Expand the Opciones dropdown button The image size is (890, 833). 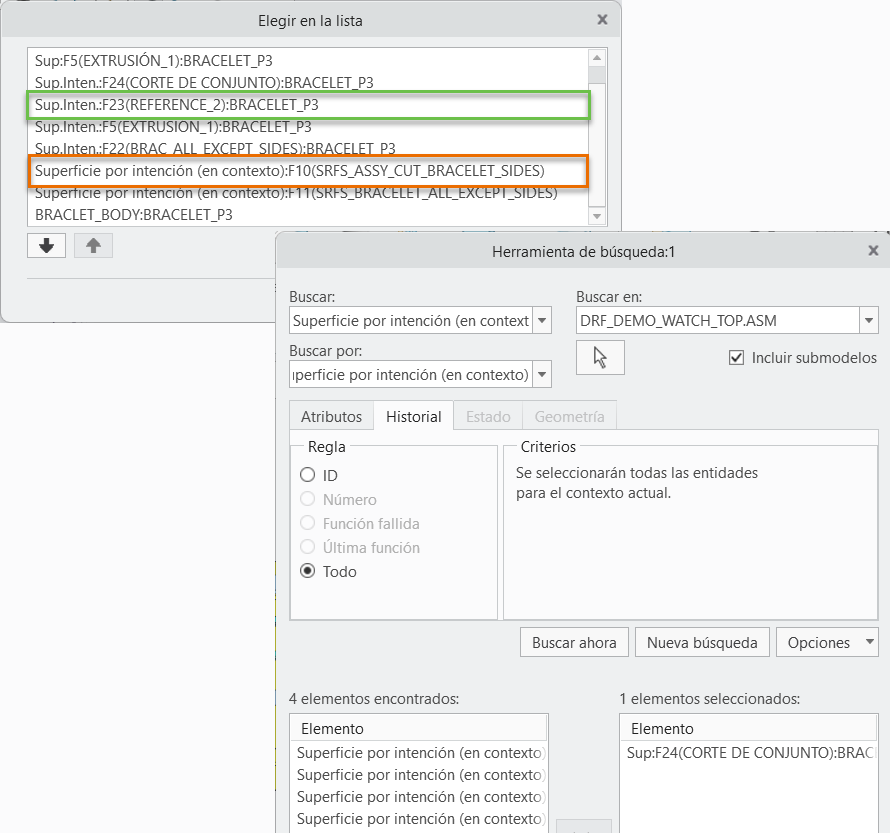[x=827, y=642]
